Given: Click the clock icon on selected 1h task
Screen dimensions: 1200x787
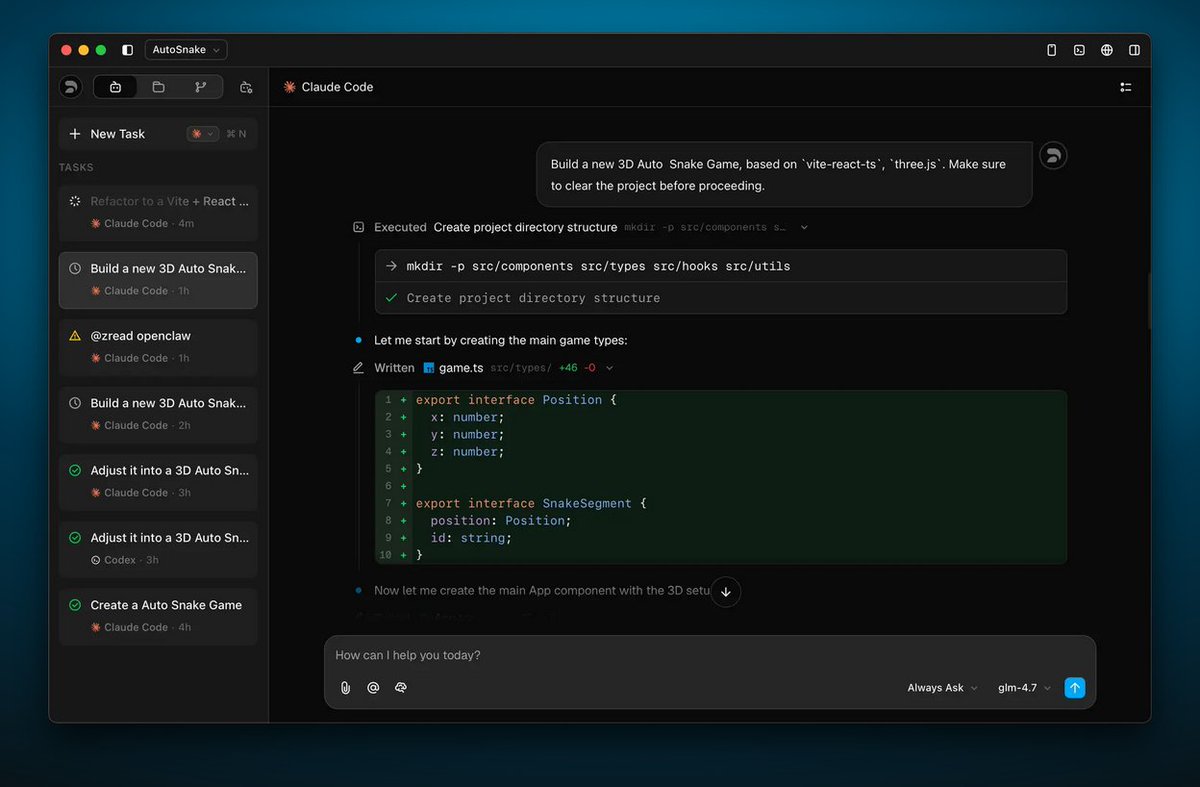Looking at the screenshot, I should (x=75, y=268).
